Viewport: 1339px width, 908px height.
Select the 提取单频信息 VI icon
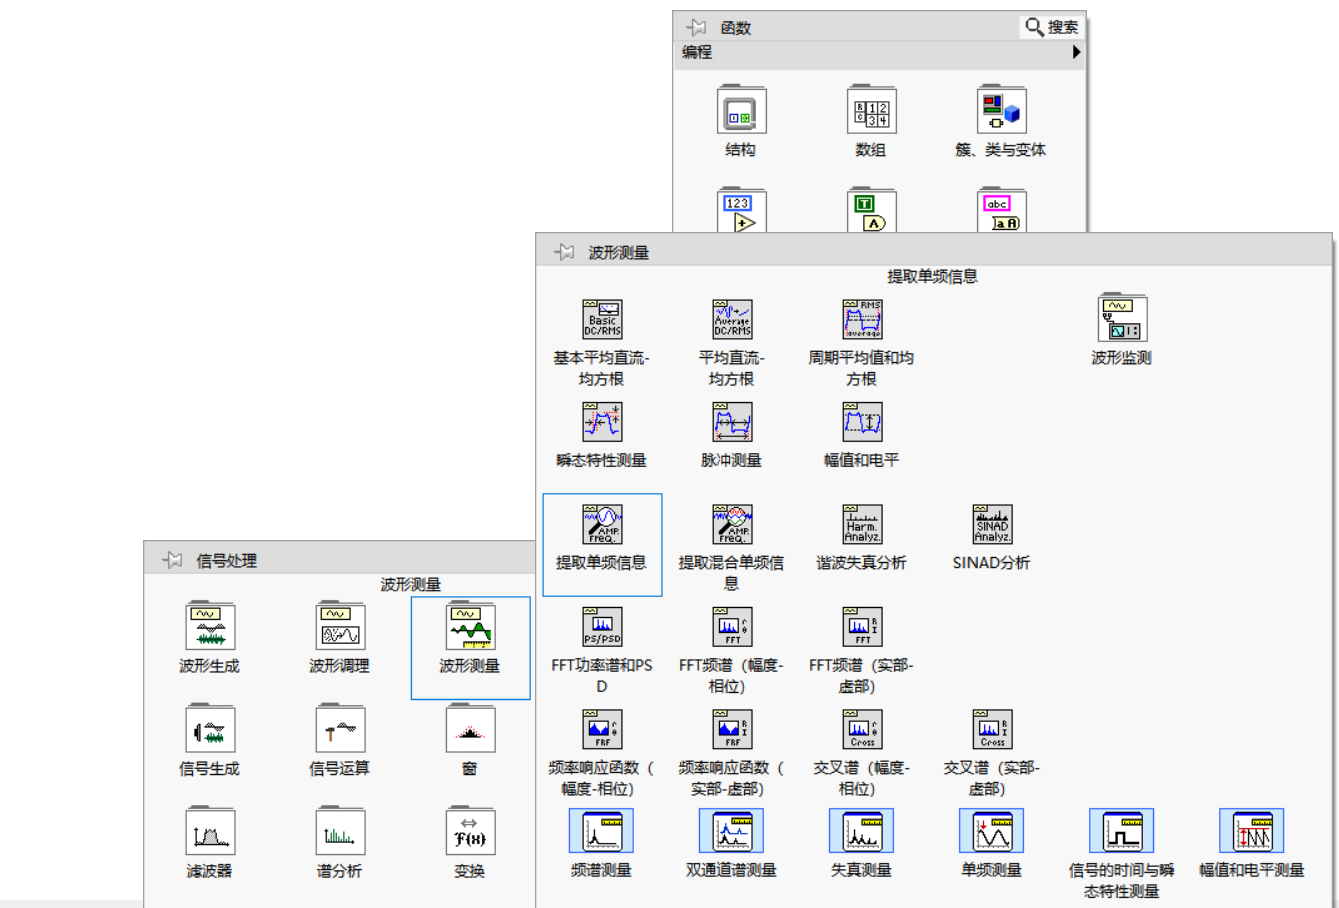tap(602, 524)
